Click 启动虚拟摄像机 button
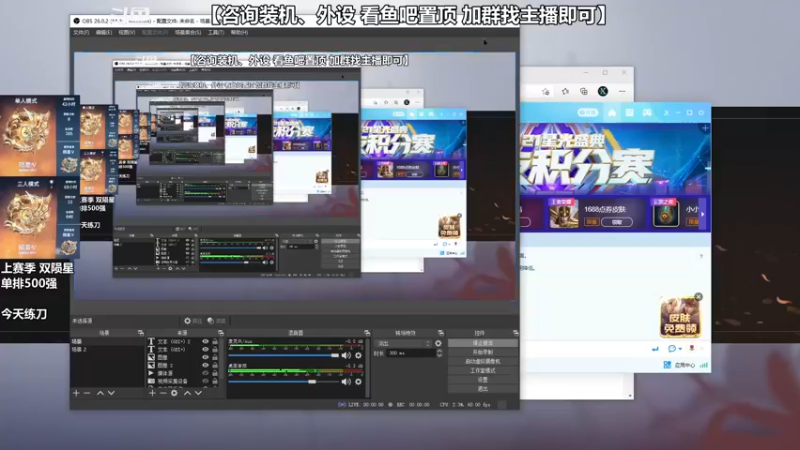This screenshot has height=450, width=800. point(483,361)
